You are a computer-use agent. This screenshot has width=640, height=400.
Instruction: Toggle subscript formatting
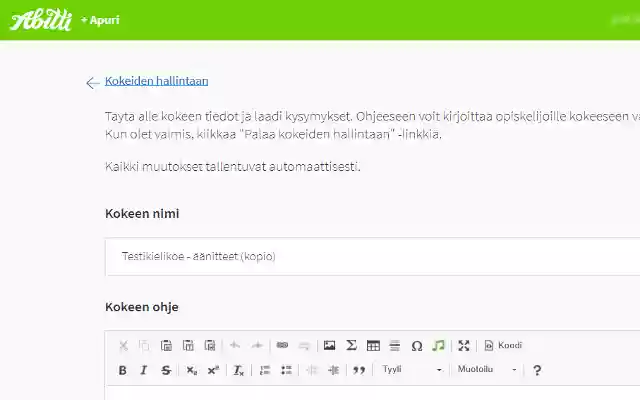pos(191,370)
